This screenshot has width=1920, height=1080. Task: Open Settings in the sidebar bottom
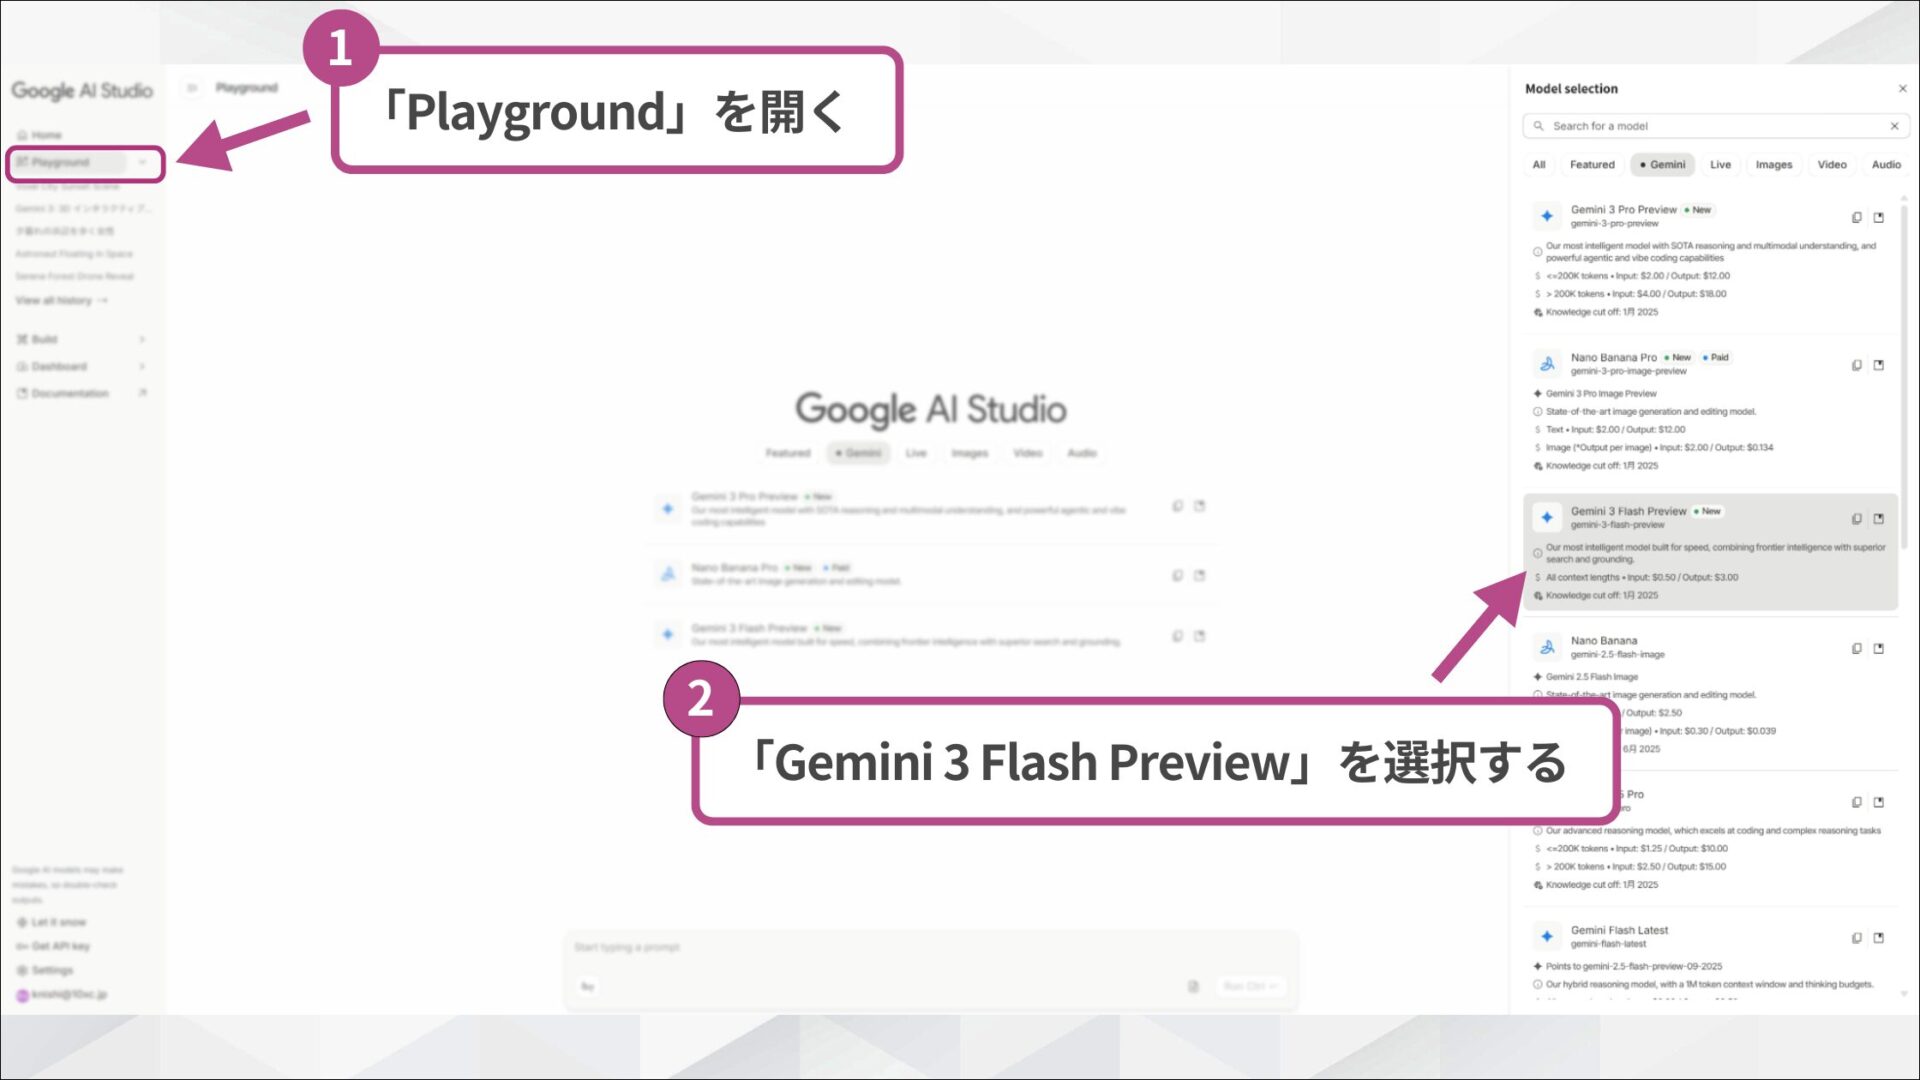click(46, 970)
